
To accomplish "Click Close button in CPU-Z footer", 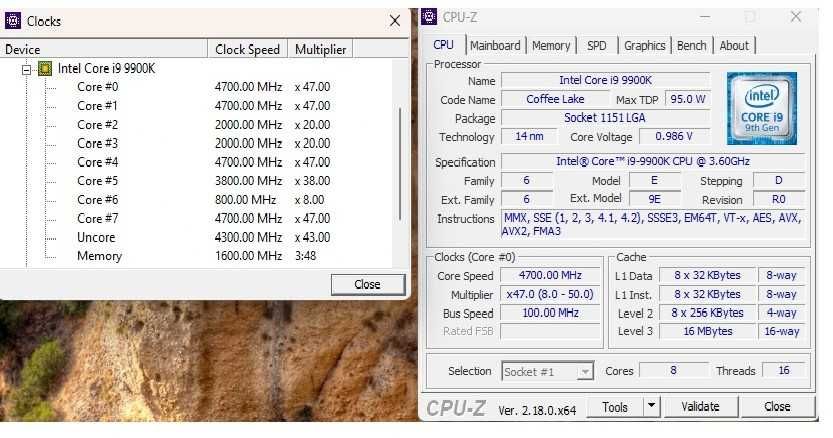I will [777, 407].
